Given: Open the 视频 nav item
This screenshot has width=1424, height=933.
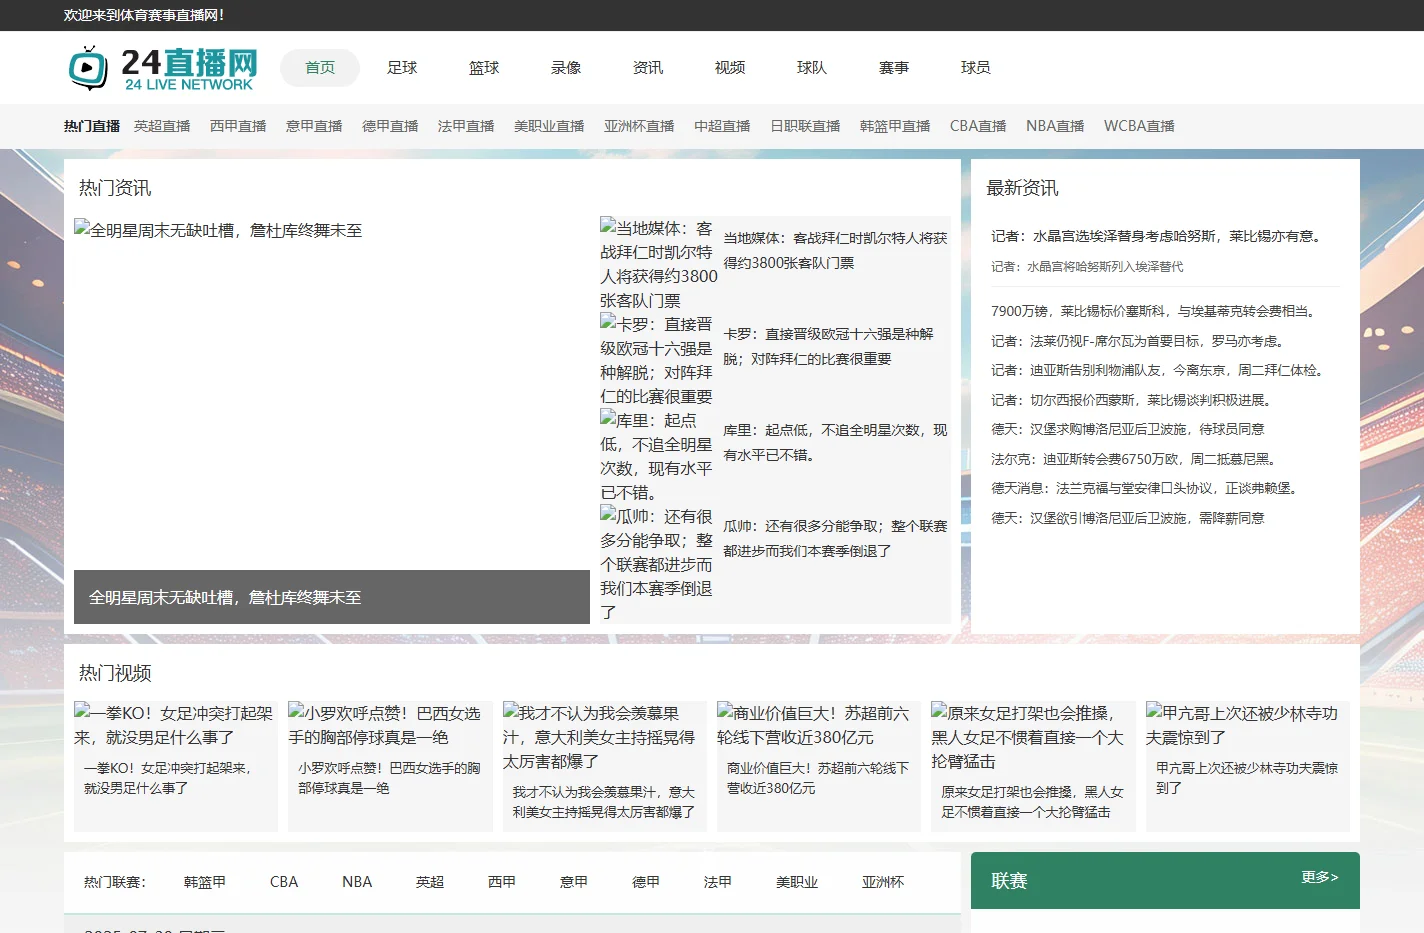Looking at the screenshot, I should click(730, 68).
